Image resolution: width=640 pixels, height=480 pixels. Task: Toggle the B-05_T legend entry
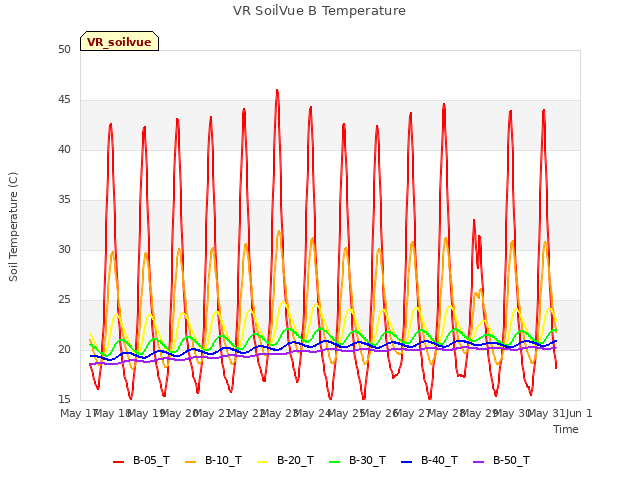142,461
